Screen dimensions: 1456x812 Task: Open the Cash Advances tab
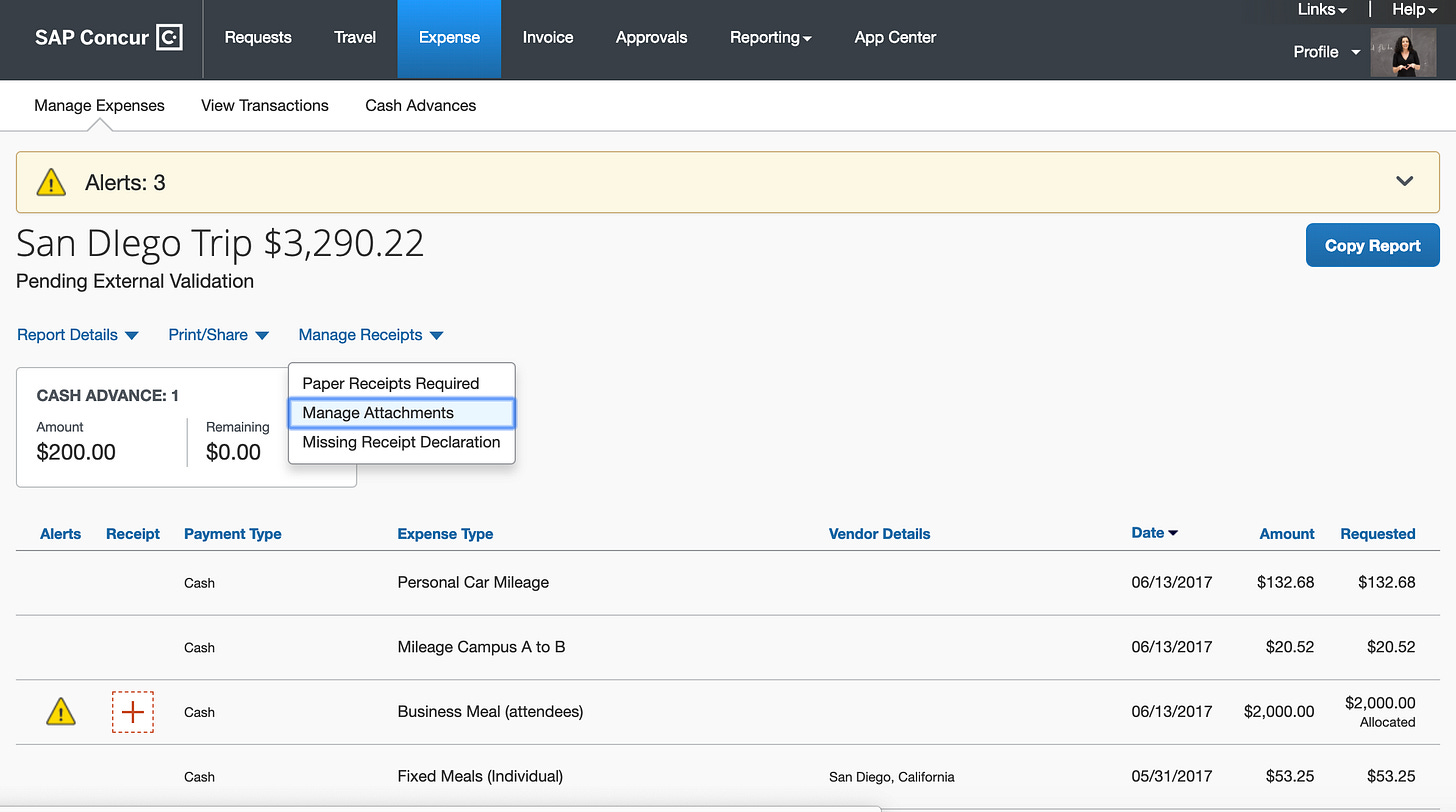(x=420, y=105)
